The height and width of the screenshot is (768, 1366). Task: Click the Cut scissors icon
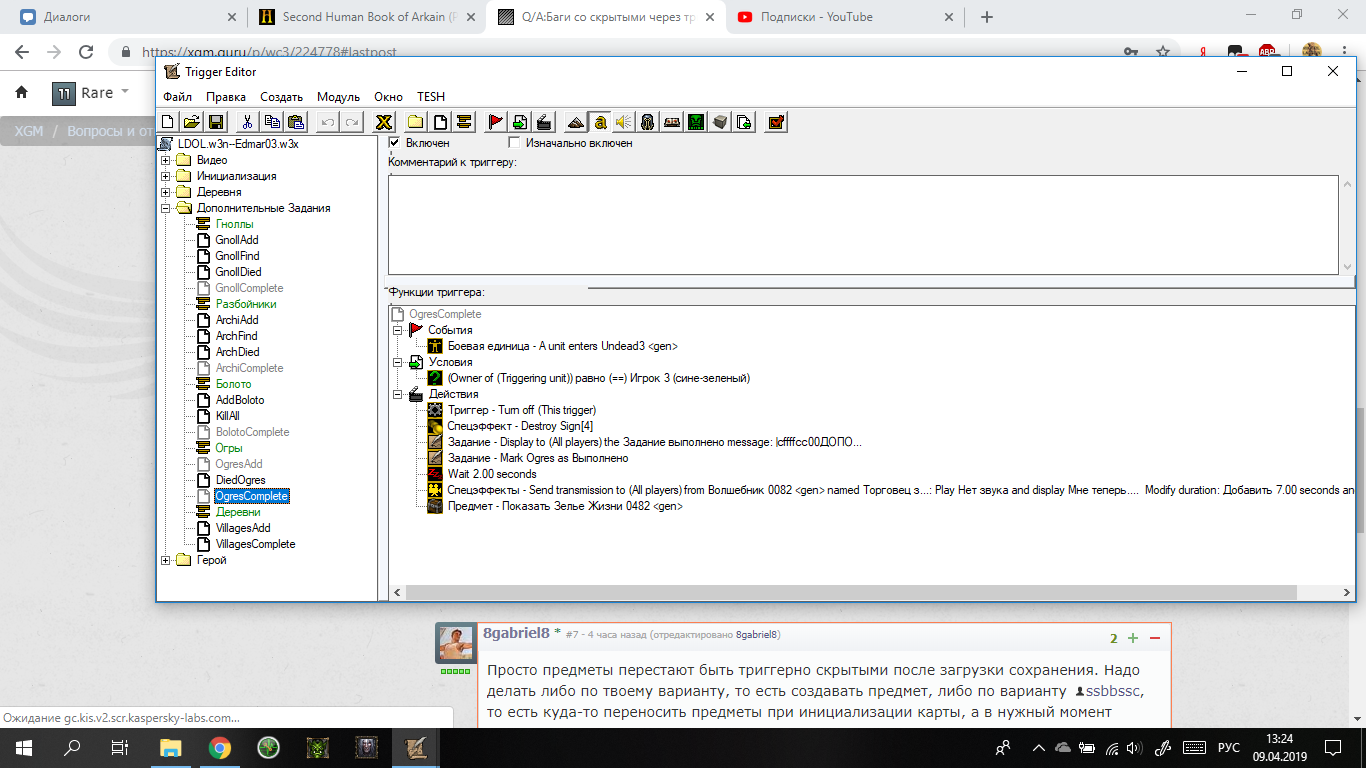[x=246, y=122]
